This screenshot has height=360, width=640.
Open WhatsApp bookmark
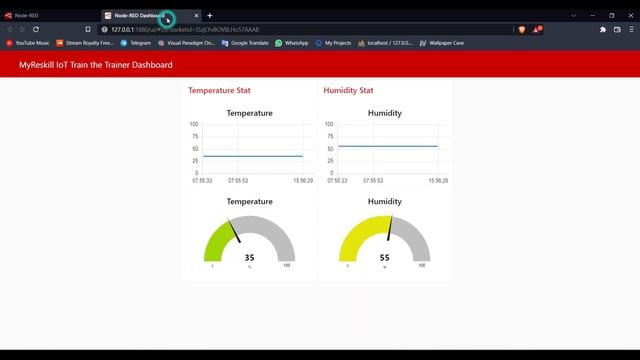click(x=292, y=43)
